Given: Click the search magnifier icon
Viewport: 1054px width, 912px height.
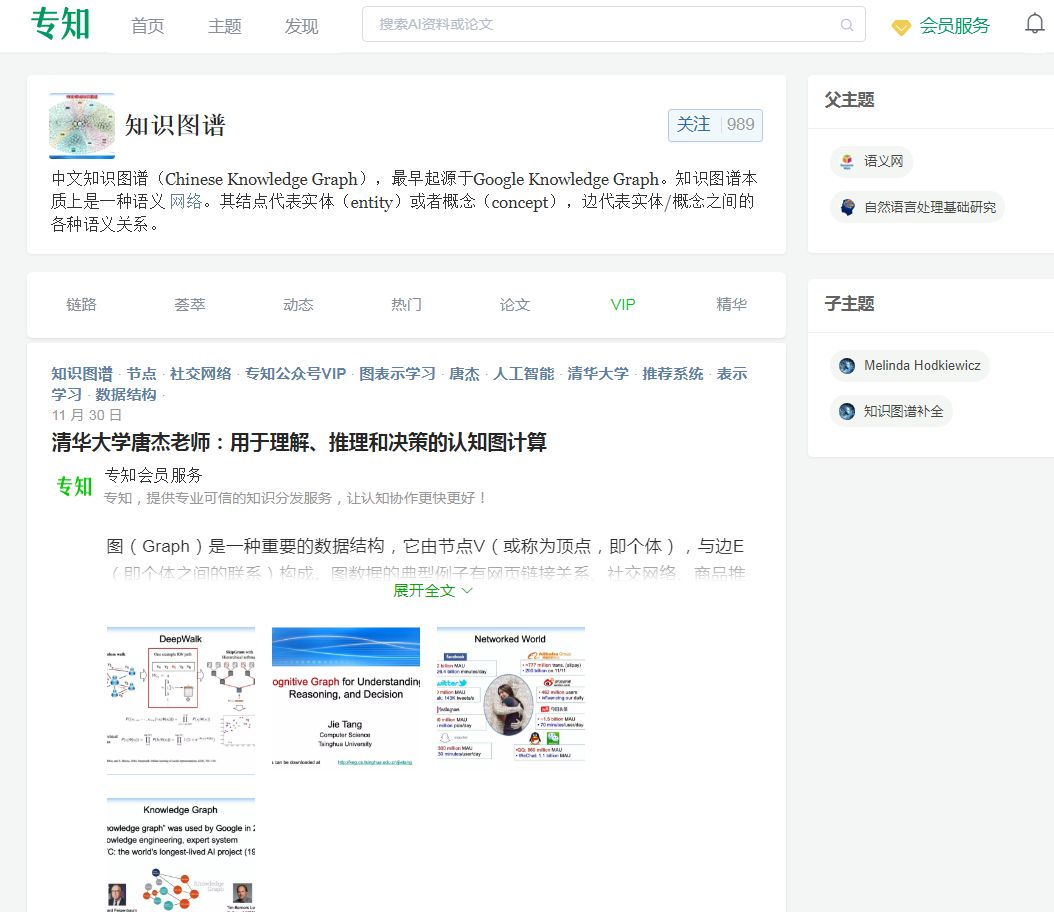Looking at the screenshot, I should pos(846,25).
